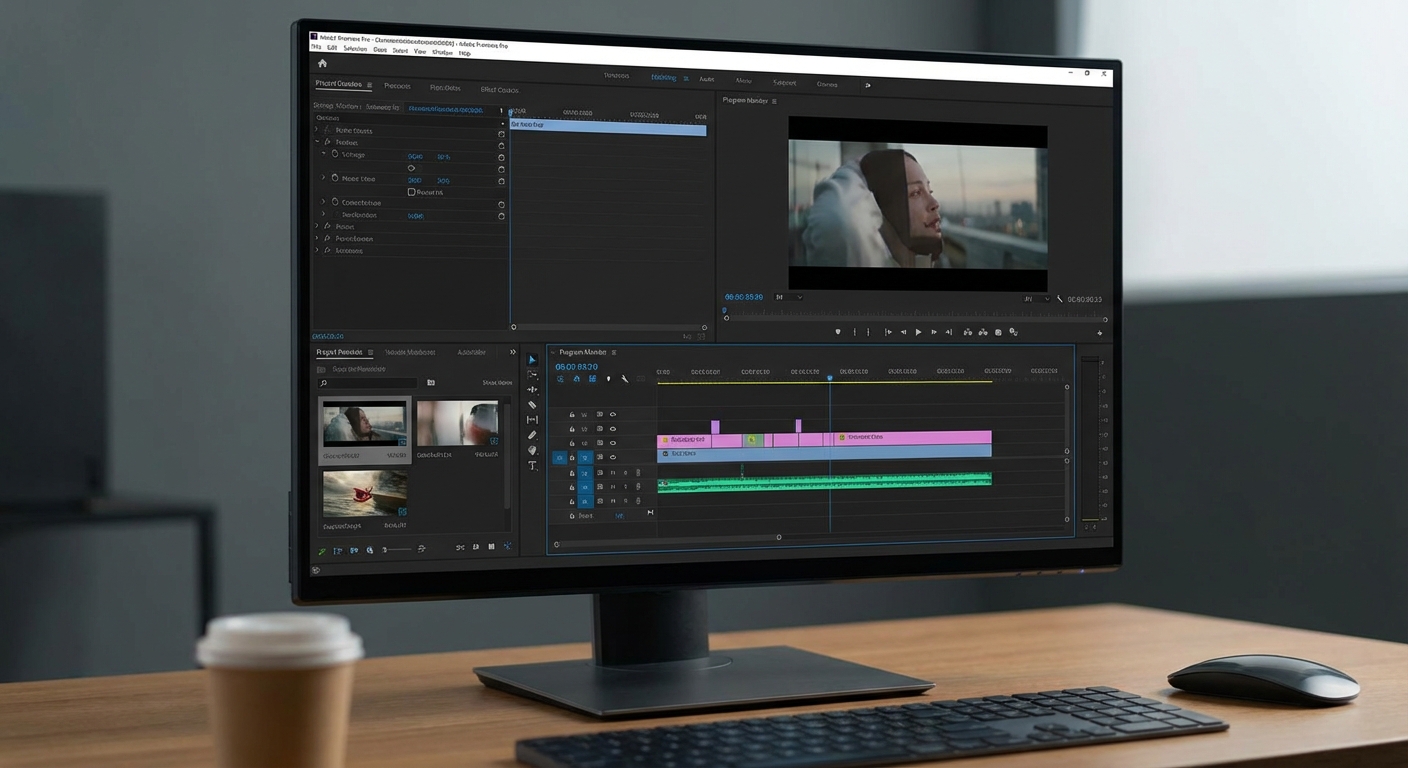Select the Type tool
Image resolution: width=1408 pixels, height=768 pixels.
532,465
